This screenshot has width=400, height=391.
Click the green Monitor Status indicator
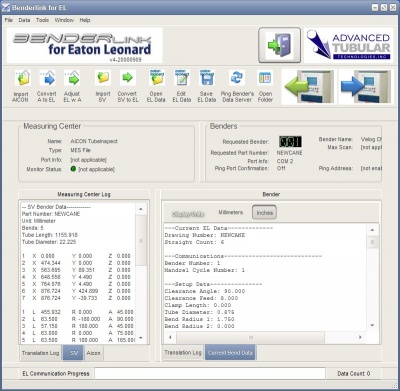click(74, 169)
